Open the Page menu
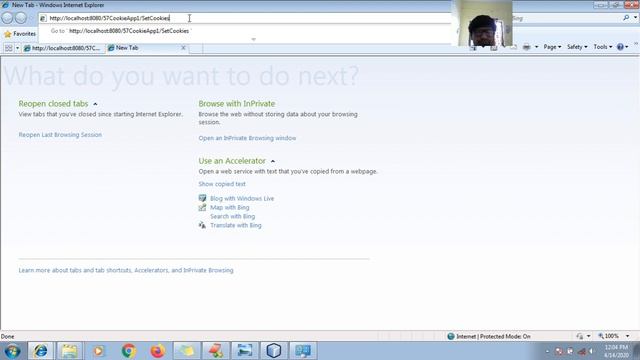Viewport: 640px width, 360px height. coord(552,47)
